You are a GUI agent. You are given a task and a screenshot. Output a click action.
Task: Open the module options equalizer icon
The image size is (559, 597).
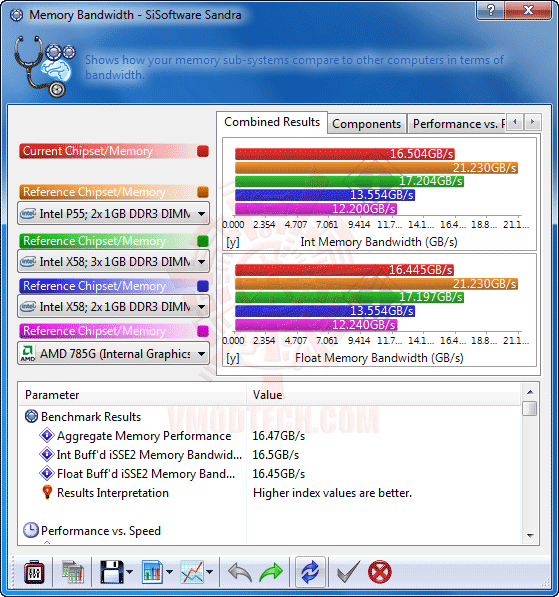pos(34,572)
